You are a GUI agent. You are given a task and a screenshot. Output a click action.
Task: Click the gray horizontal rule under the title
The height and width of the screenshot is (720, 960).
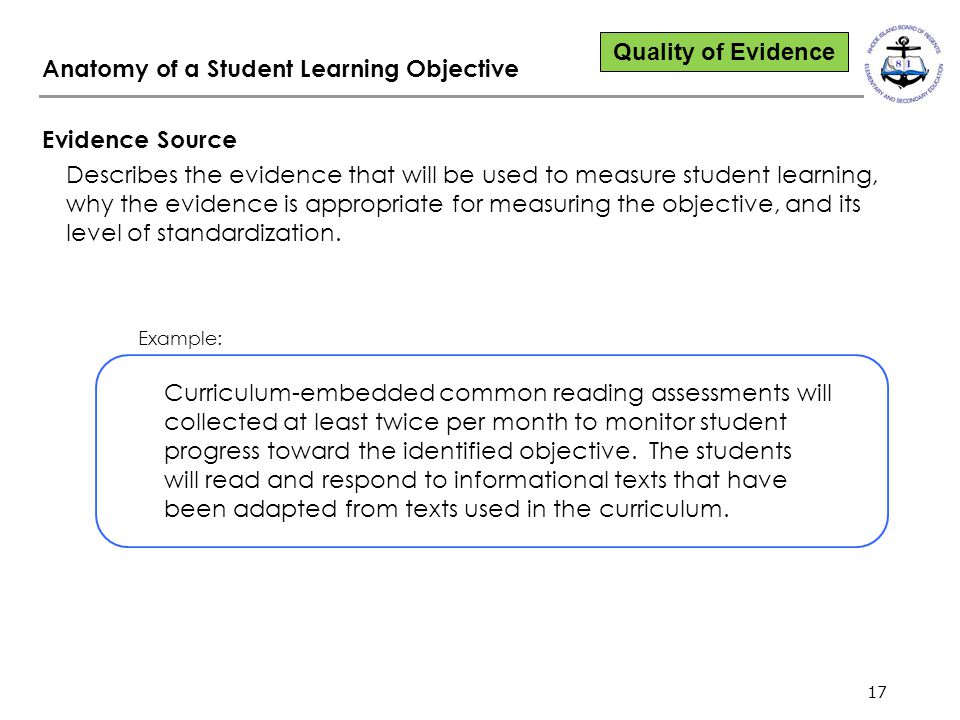(451, 96)
